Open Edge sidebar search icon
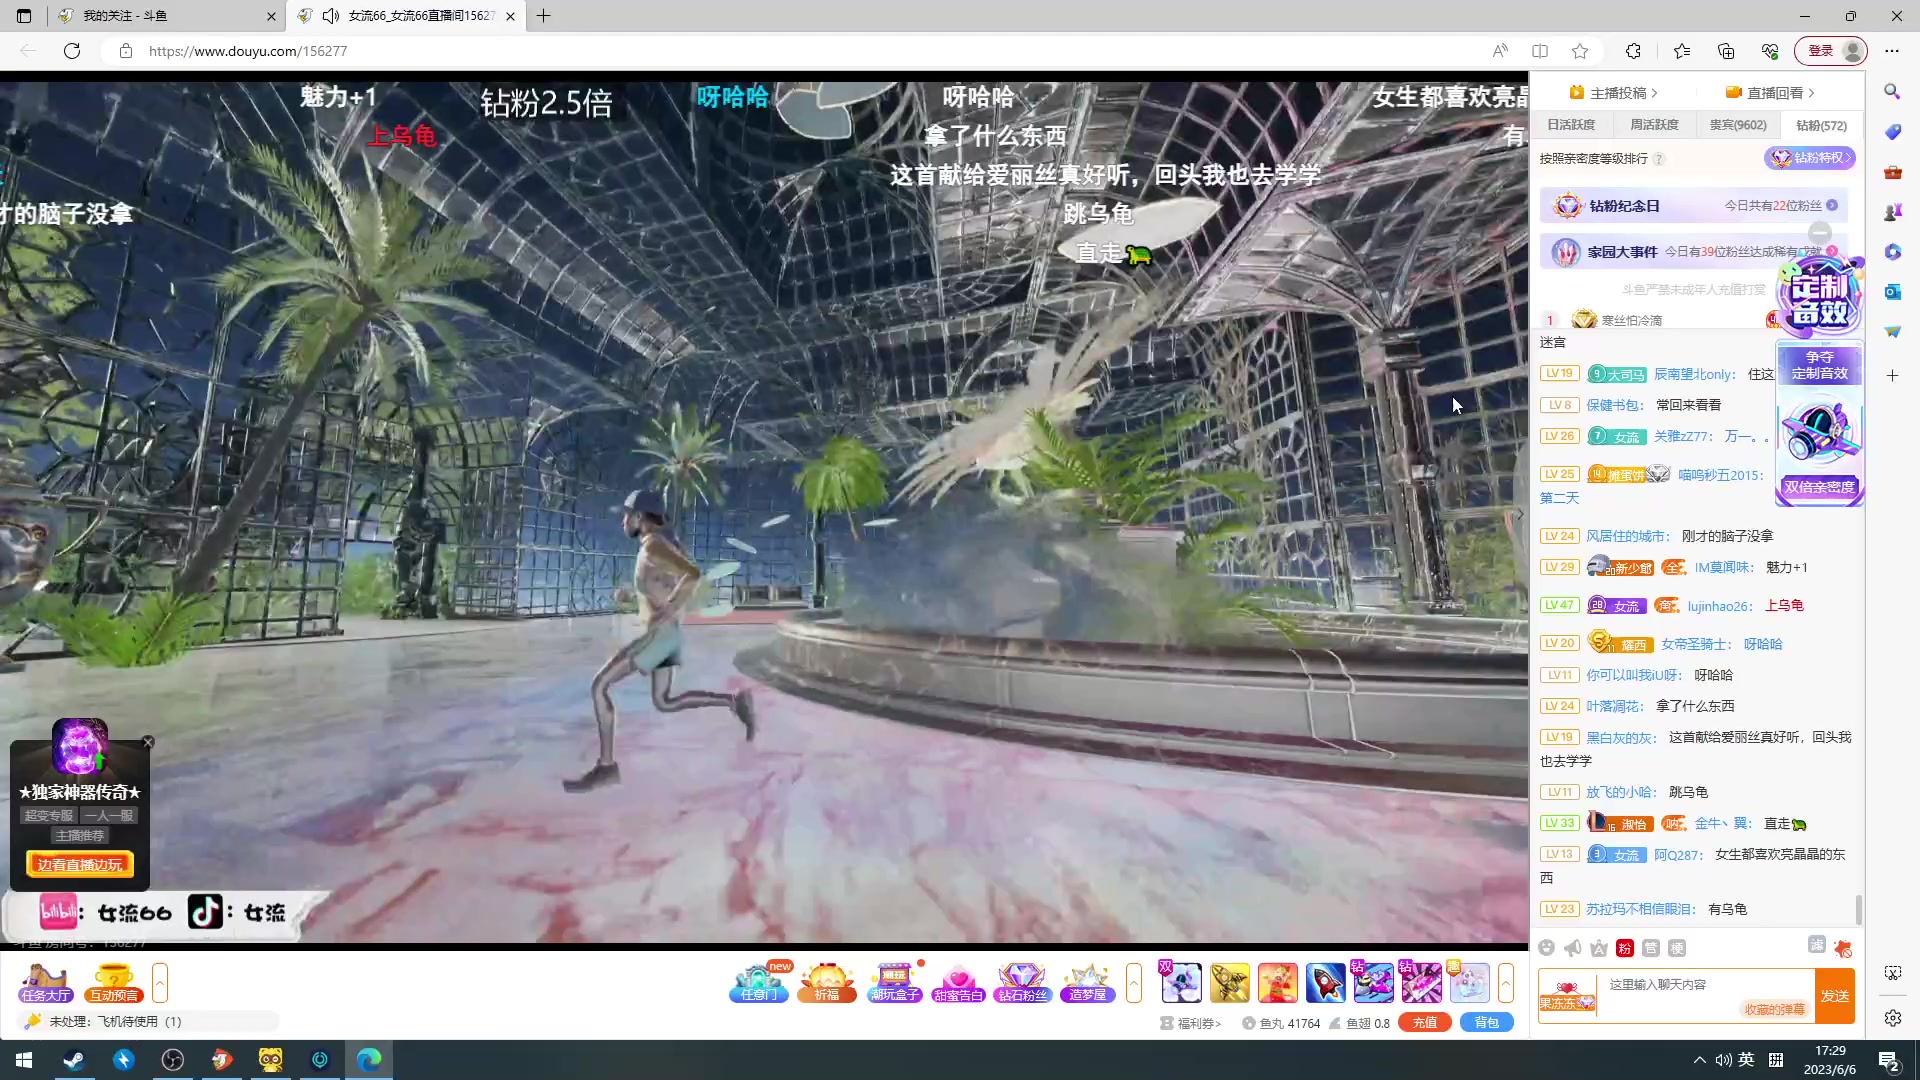 (x=1892, y=92)
